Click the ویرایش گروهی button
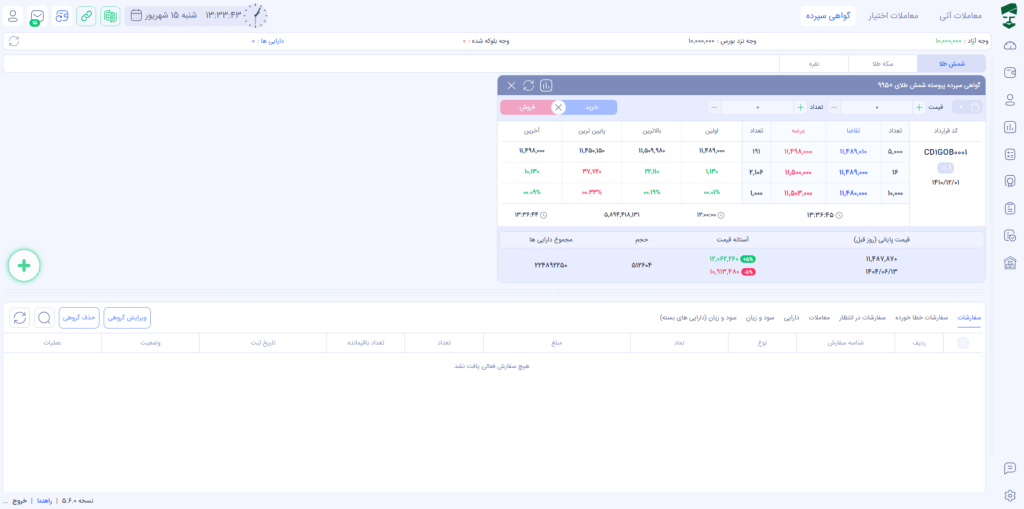This screenshot has height=509, width=1024. pos(127,318)
